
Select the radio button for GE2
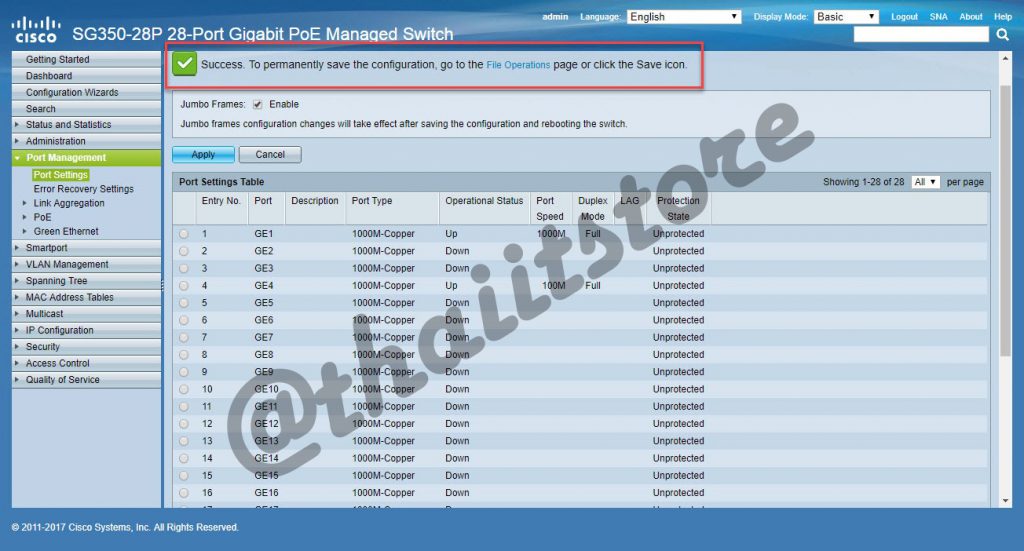click(184, 251)
